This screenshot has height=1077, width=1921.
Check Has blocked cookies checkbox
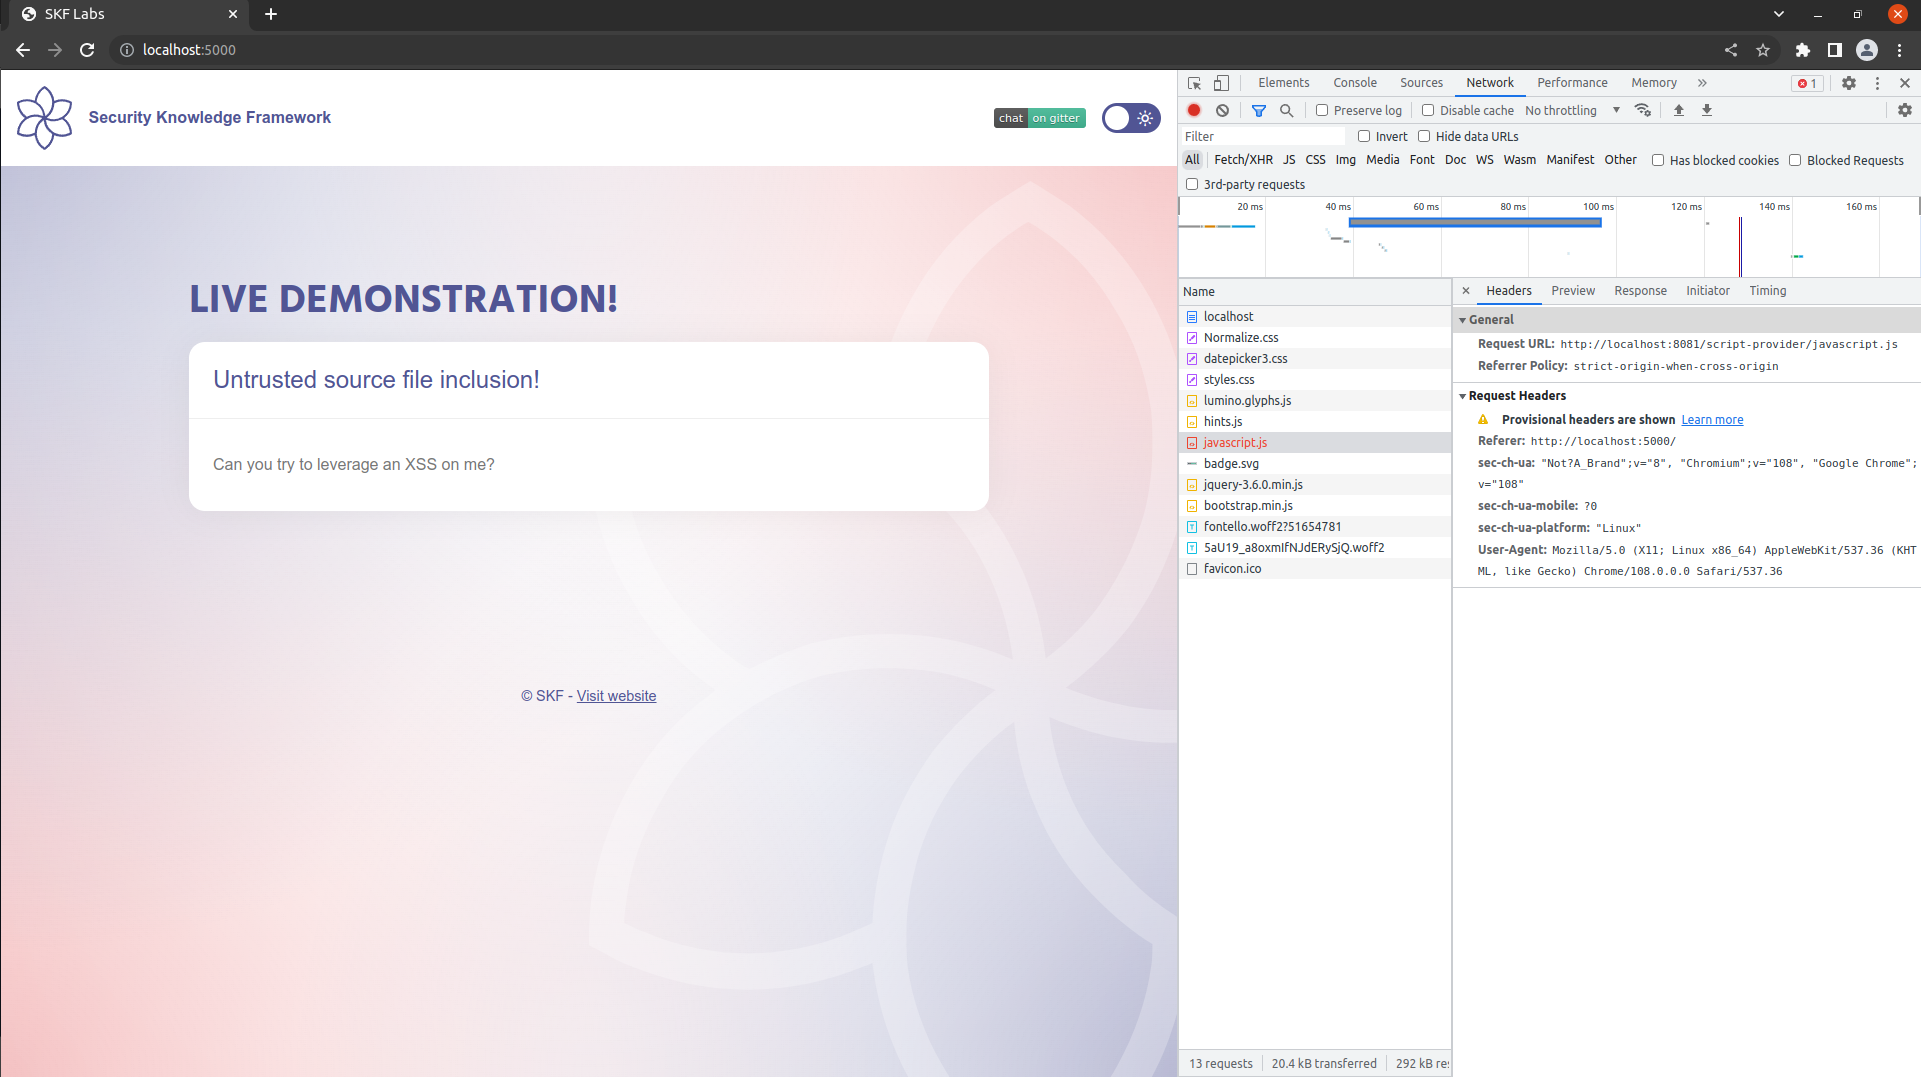click(x=1658, y=160)
